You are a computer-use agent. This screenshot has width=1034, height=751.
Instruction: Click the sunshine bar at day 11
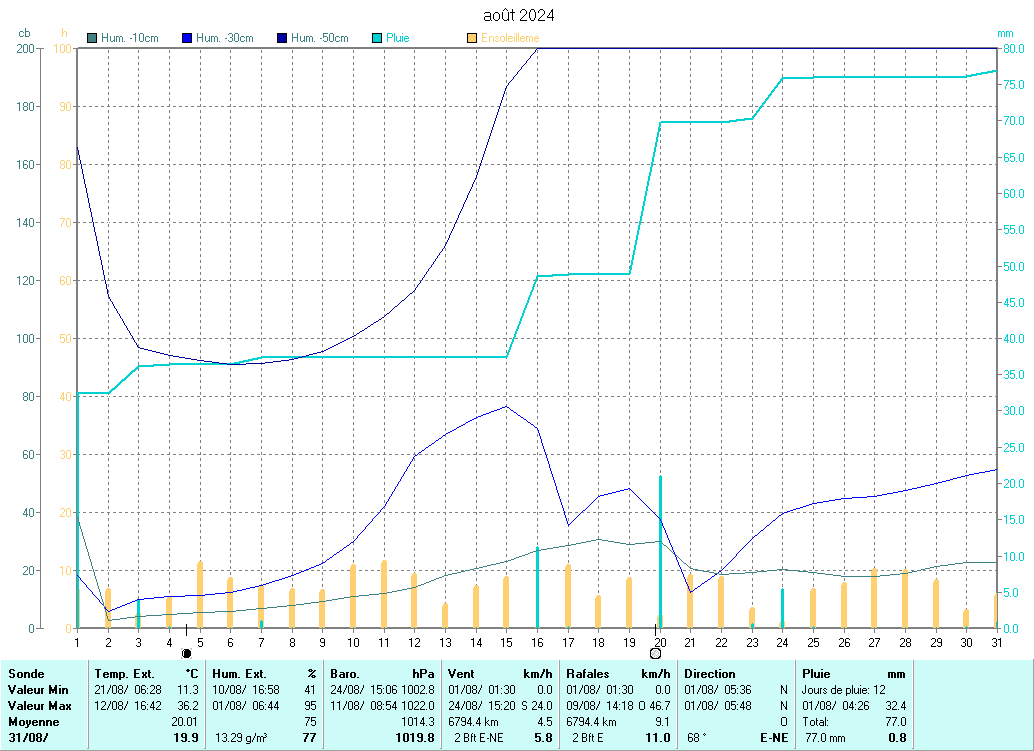point(384,594)
